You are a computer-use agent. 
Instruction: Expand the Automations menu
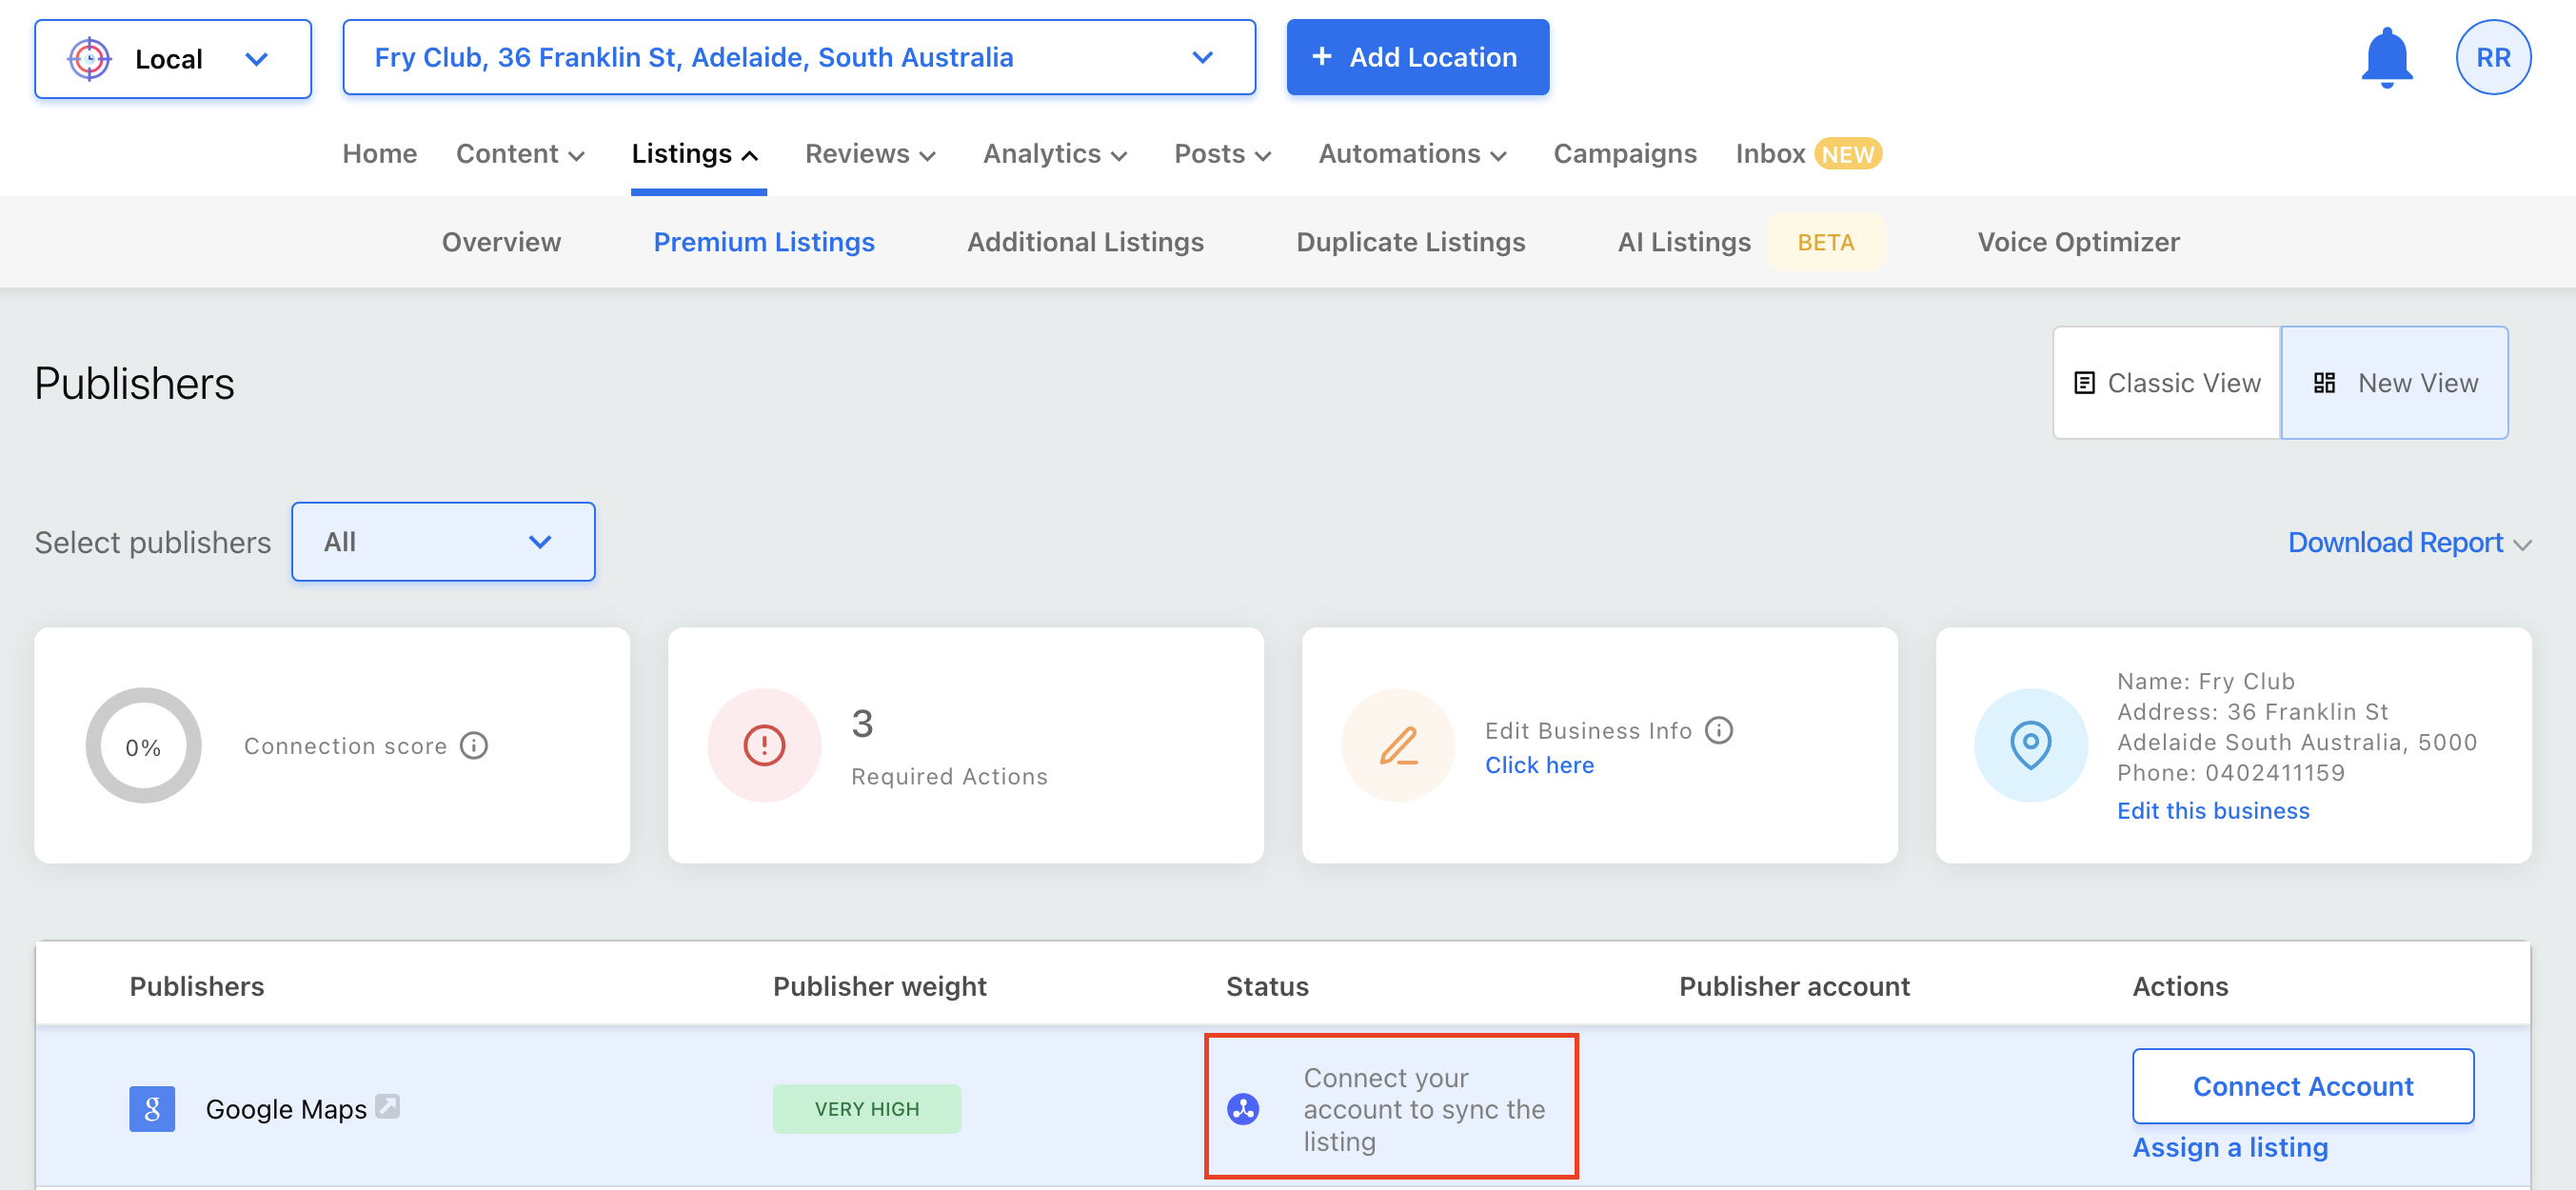(x=1412, y=154)
